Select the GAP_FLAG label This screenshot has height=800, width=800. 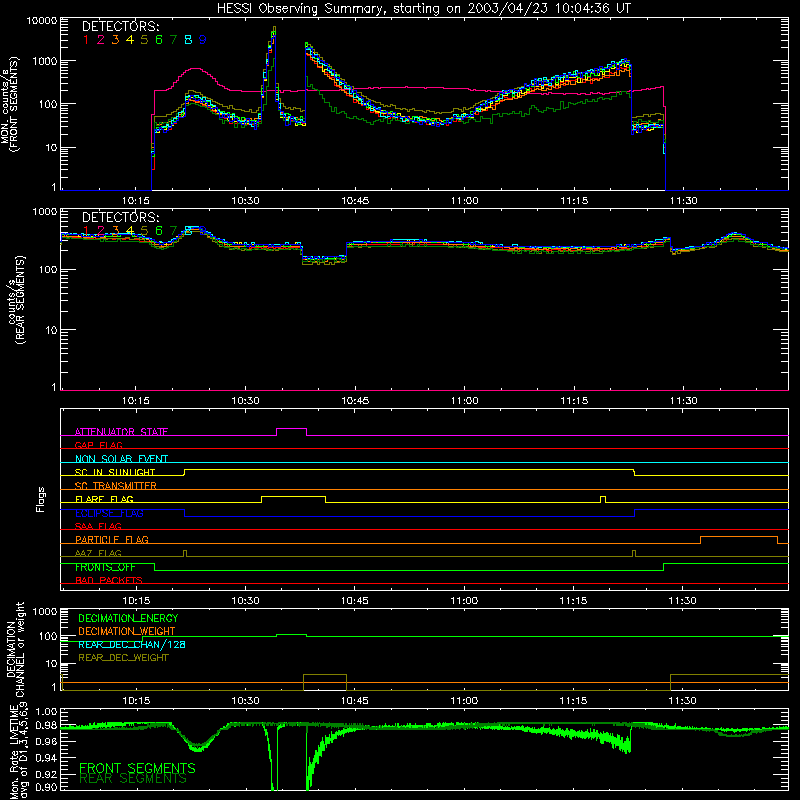(98, 445)
